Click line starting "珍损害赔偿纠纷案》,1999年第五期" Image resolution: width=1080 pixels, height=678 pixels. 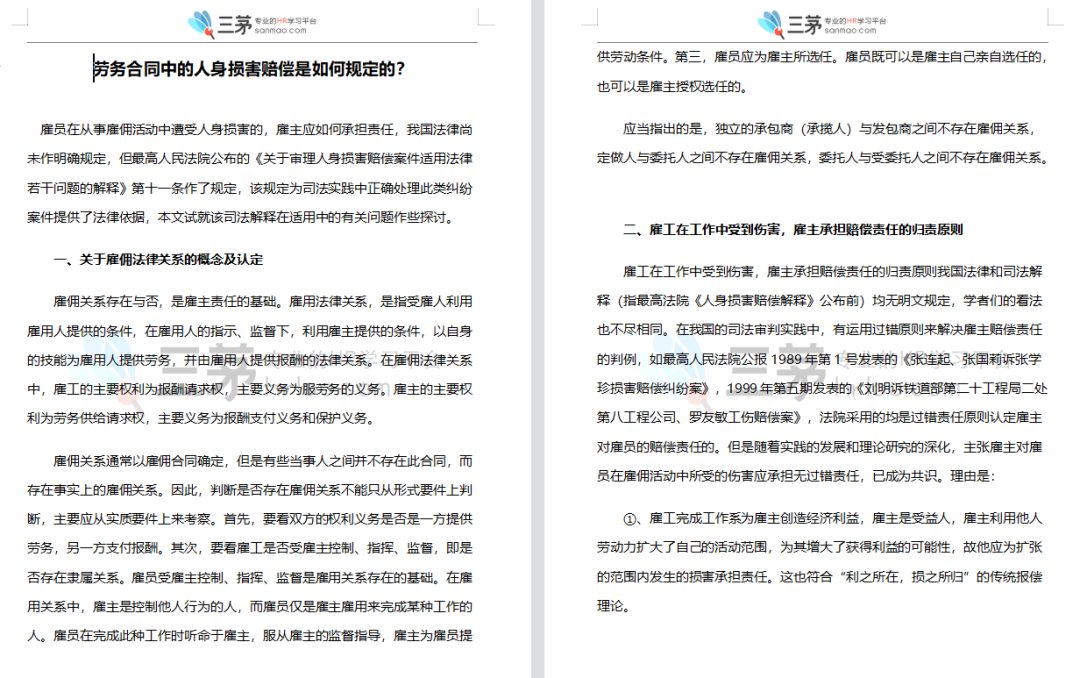point(822,388)
